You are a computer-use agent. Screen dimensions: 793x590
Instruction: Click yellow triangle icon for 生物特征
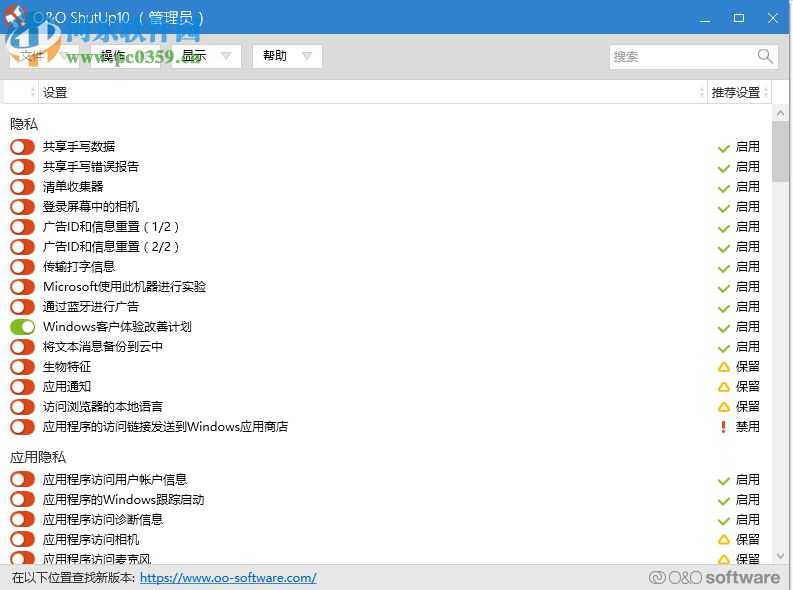(724, 367)
